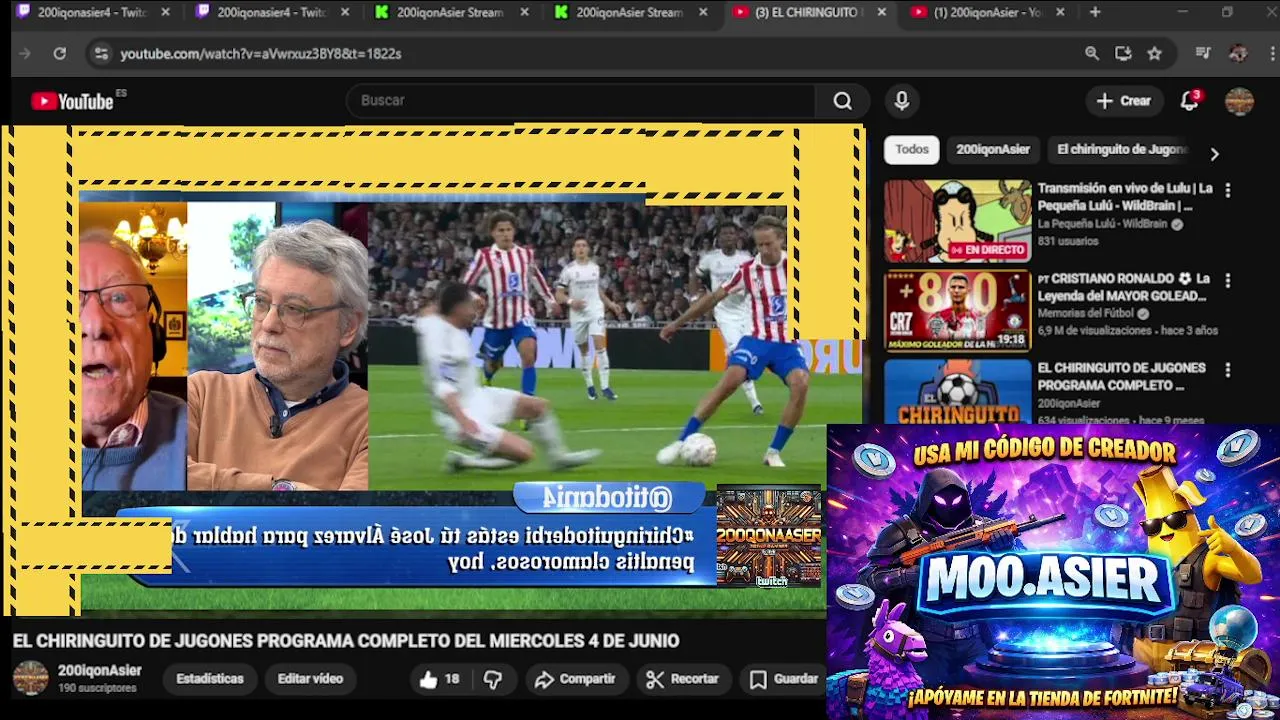Click the browser reload page icon
Screen dimensions: 1280x720
coord(60,54)
